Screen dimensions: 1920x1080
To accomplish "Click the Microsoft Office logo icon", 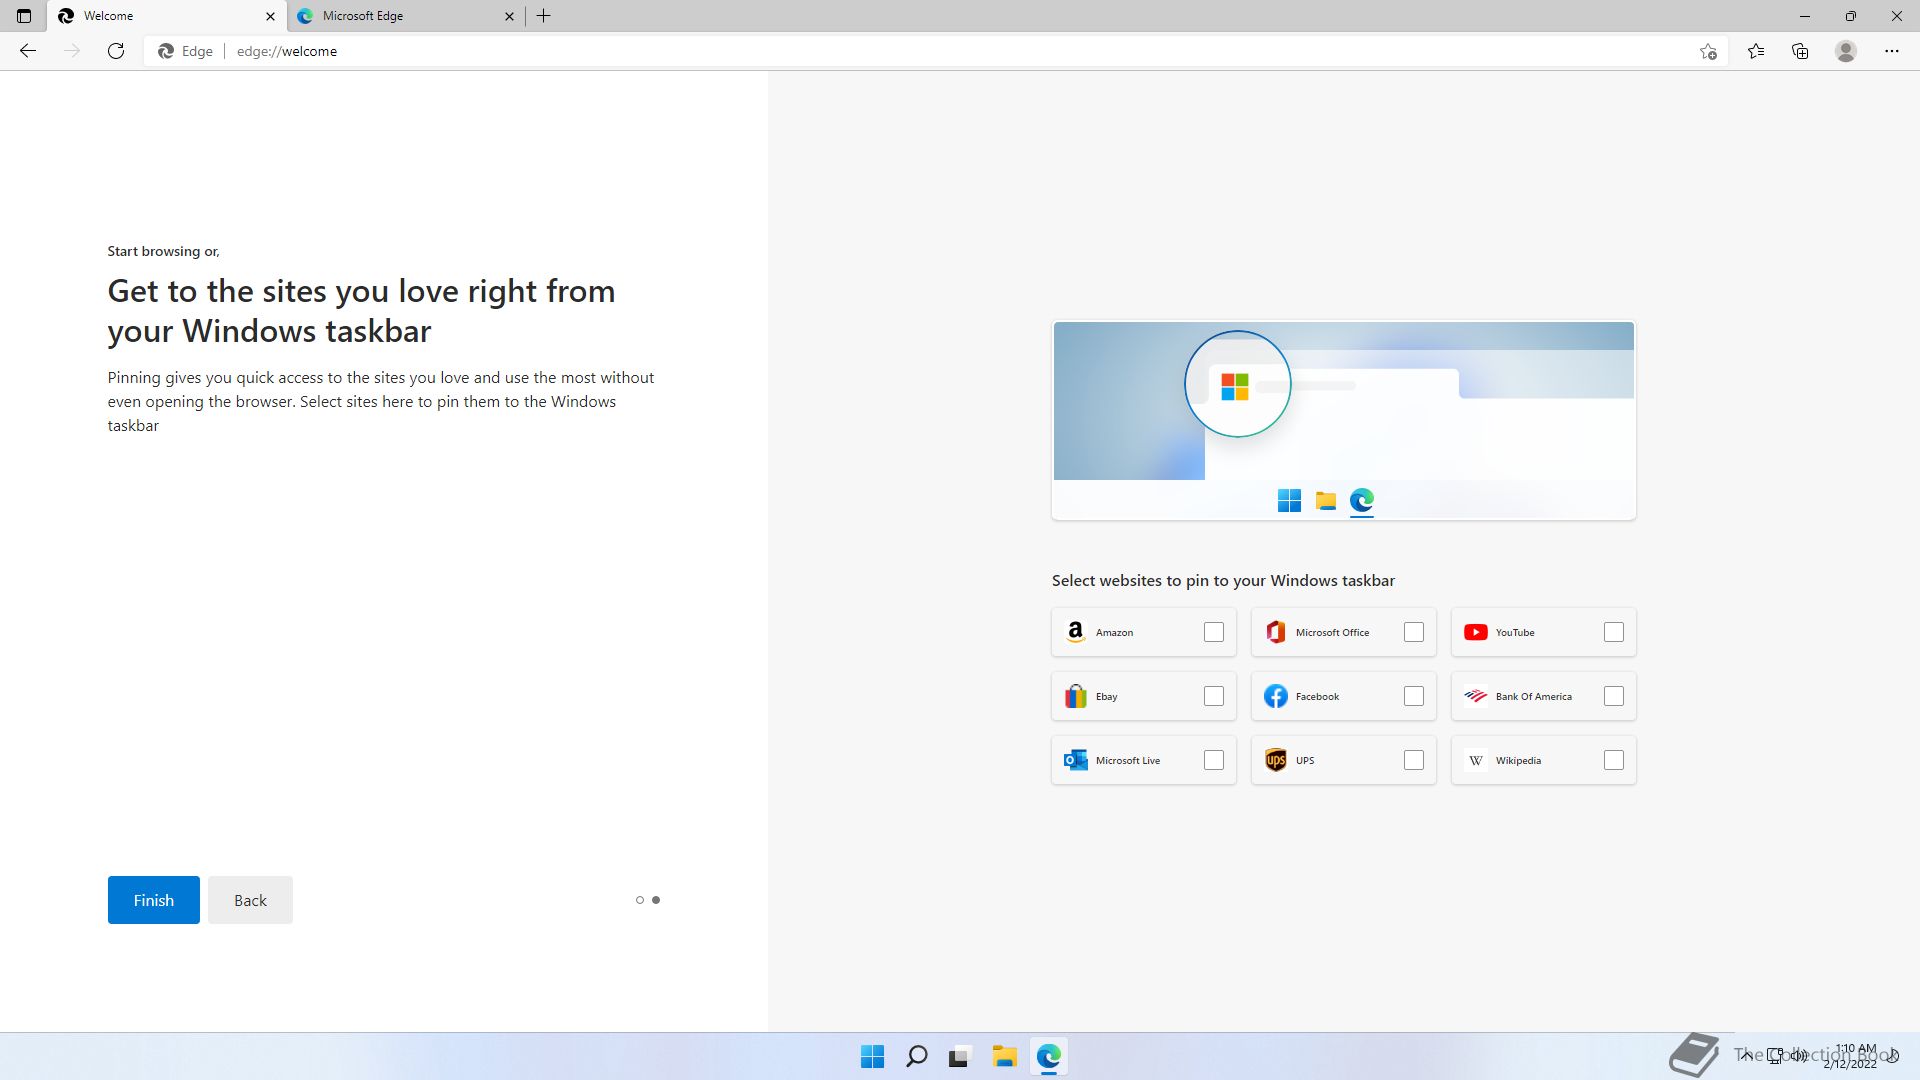I will point(1276,632).
